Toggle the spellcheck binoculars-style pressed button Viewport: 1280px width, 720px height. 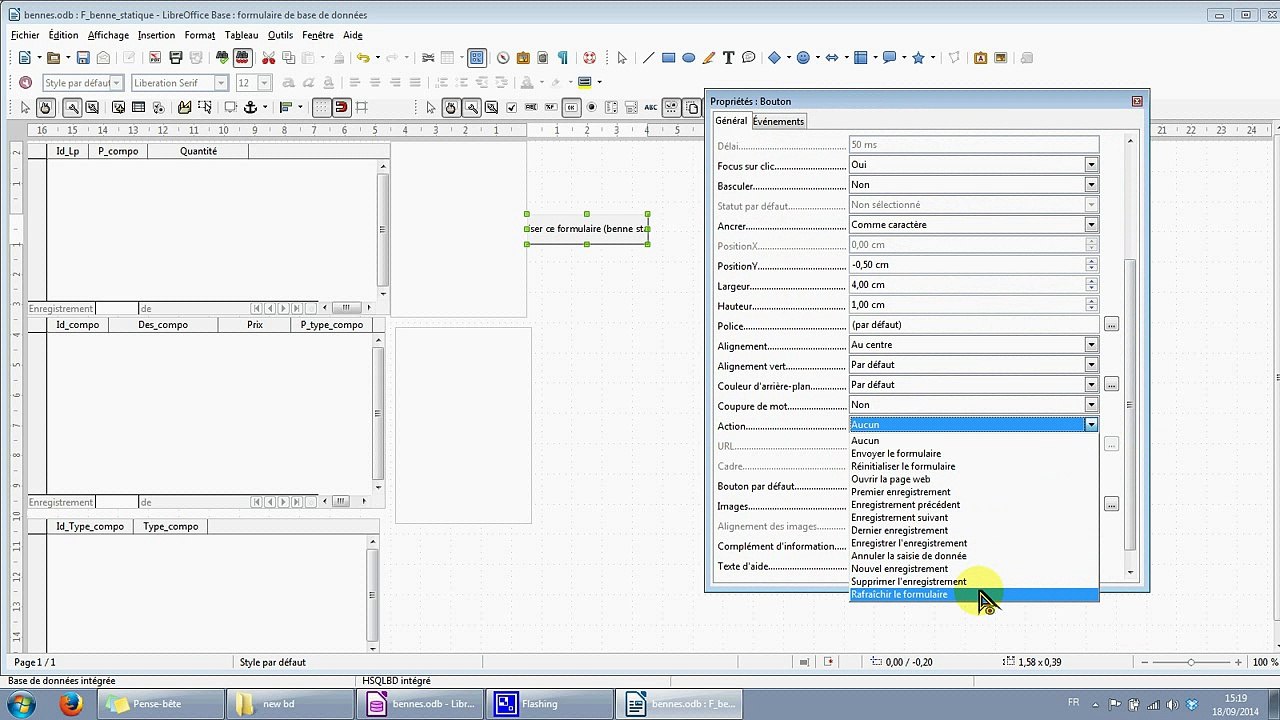coord(242,58)
